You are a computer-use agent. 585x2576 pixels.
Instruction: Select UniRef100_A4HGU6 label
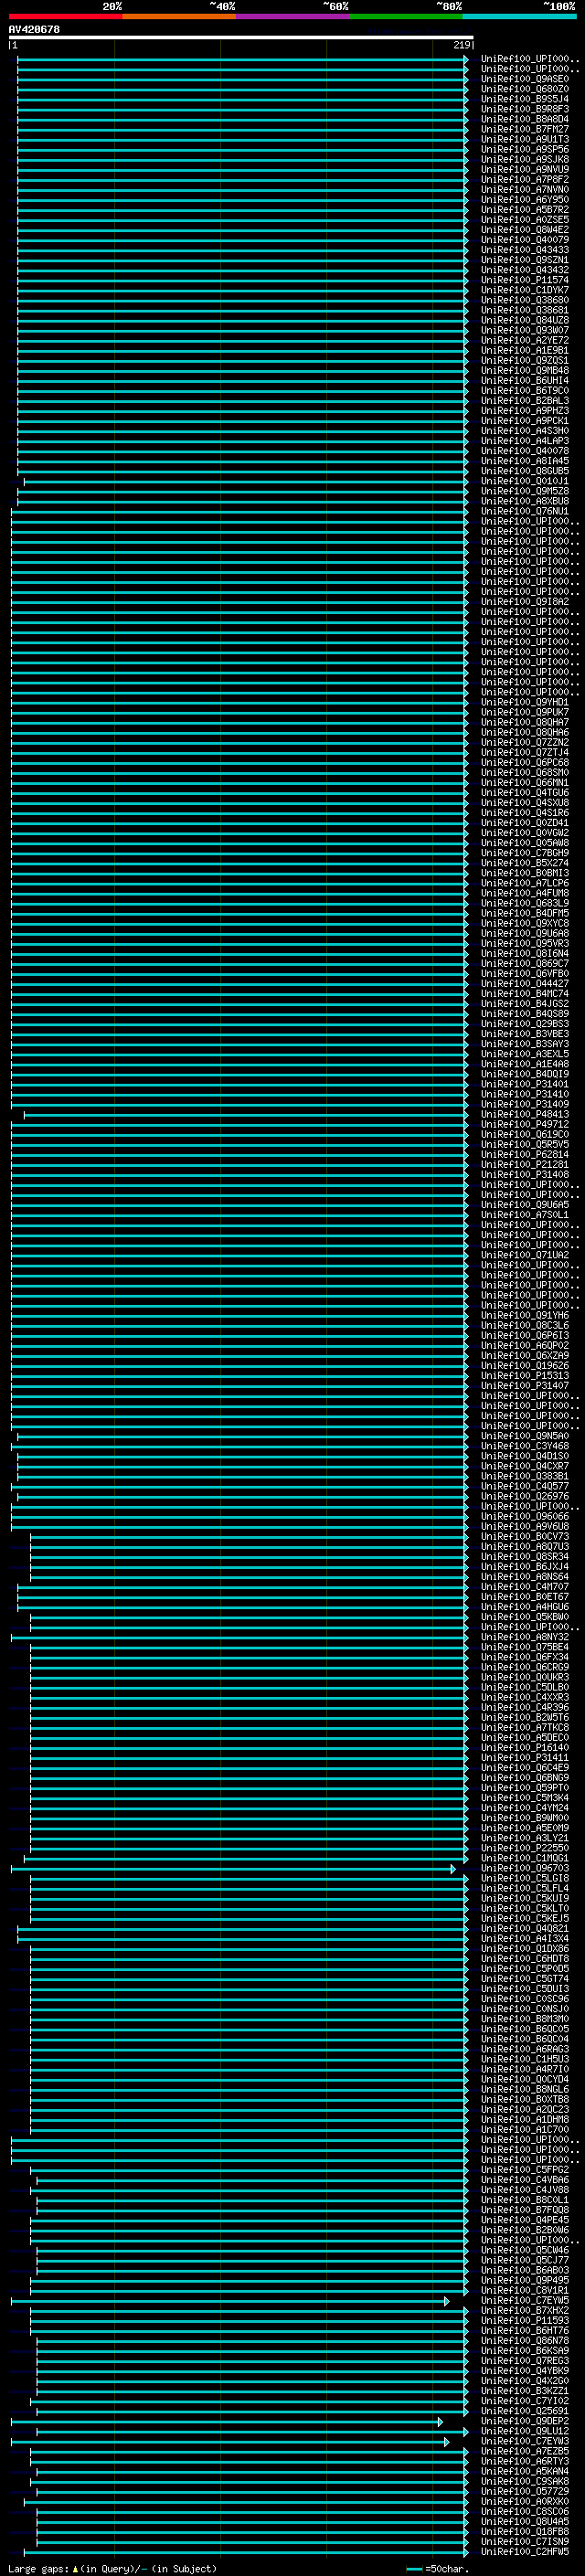(x=524, y=1606)
